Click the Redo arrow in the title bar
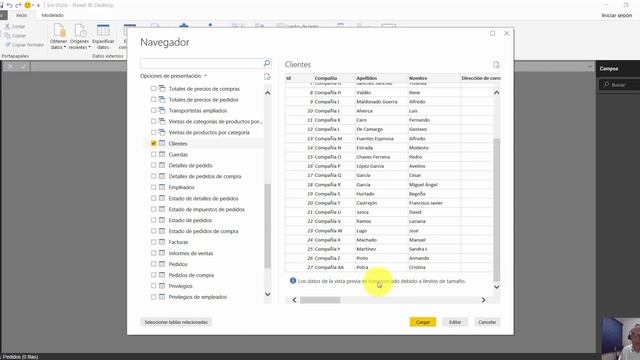 tap(18, 5)
